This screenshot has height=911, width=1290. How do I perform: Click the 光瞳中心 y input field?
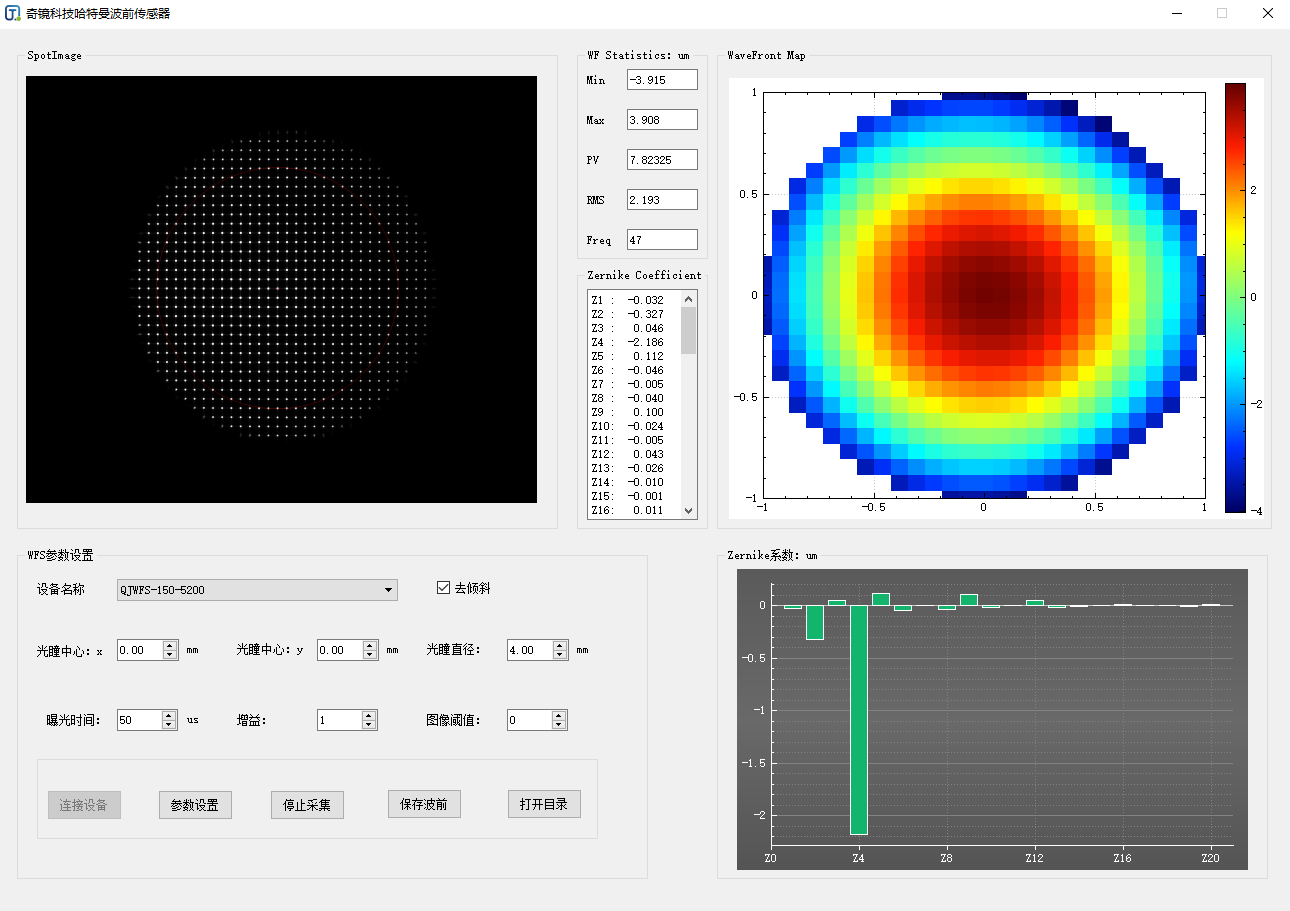340,650
